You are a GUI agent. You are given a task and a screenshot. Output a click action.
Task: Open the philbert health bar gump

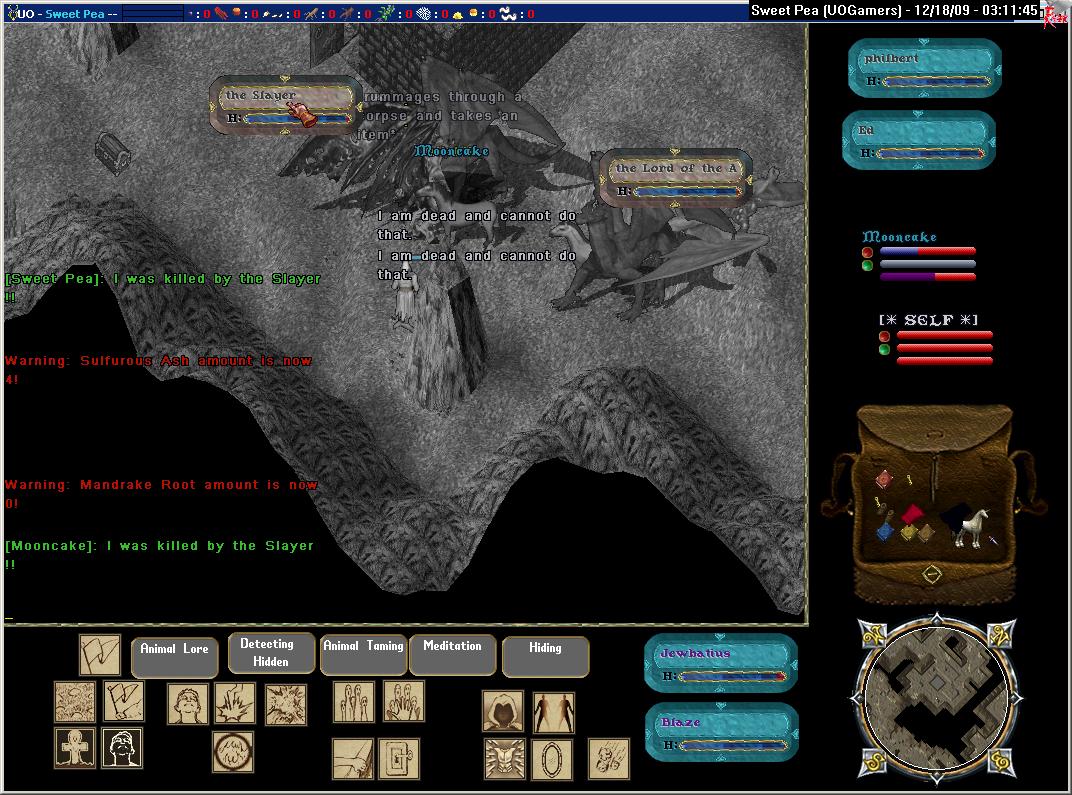click(x=922, y=69)
